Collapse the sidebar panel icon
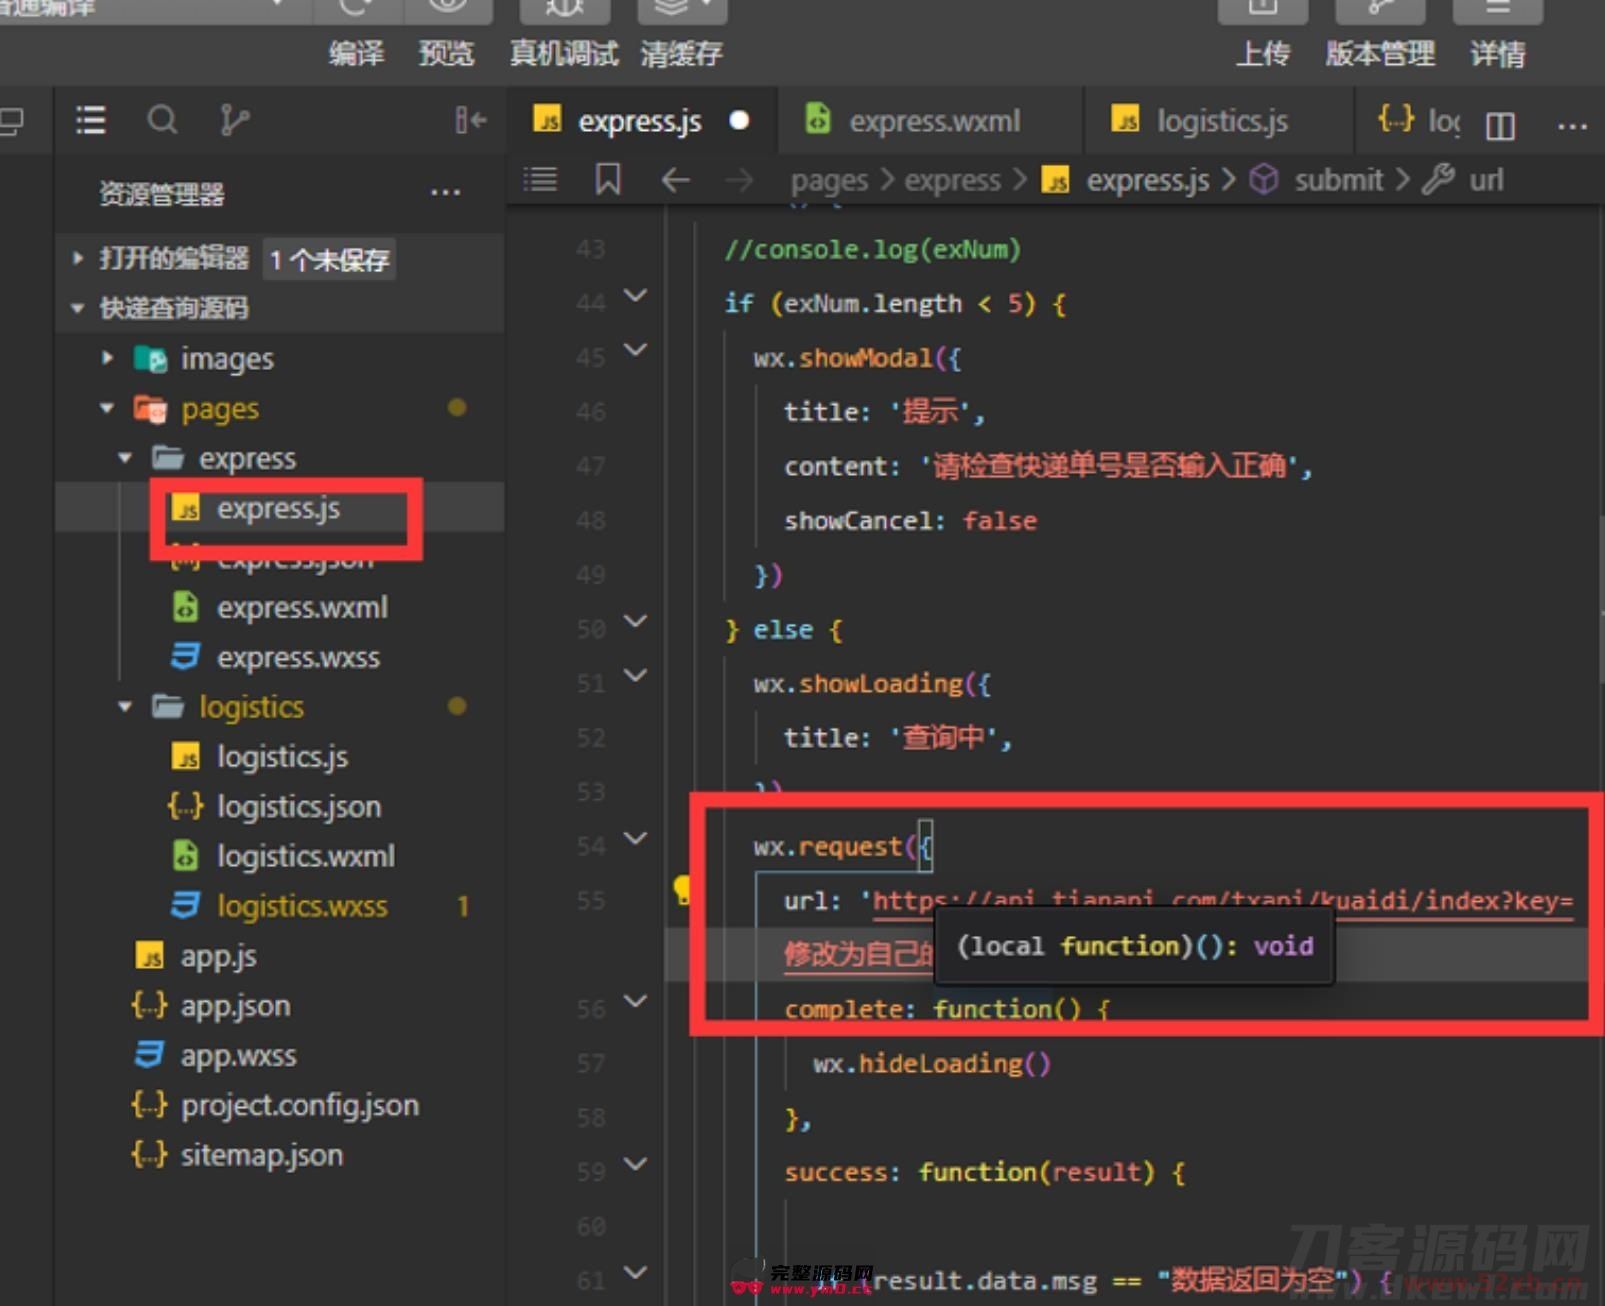The height and width of the screenshot is (1306, 1605). click(470, 121)
